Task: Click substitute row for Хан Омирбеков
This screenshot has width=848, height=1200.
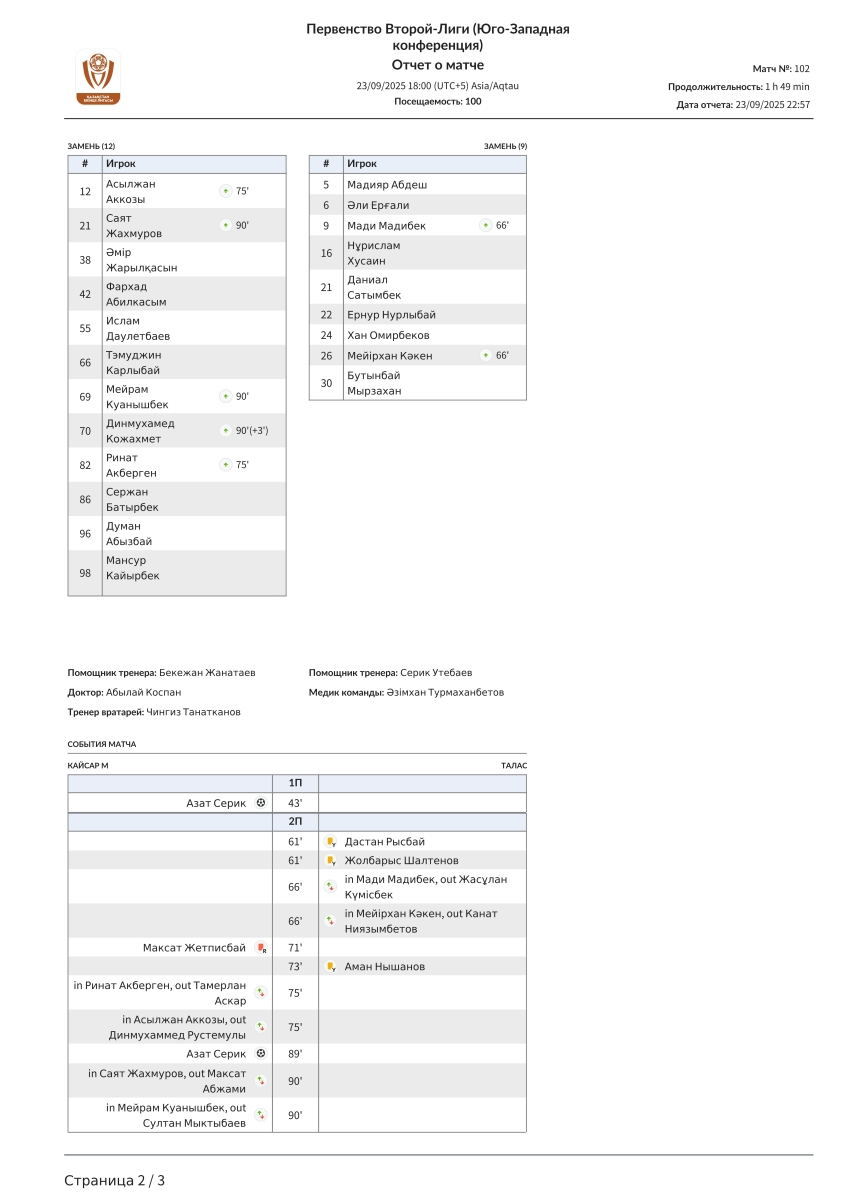Action: [x=417, y=335]
